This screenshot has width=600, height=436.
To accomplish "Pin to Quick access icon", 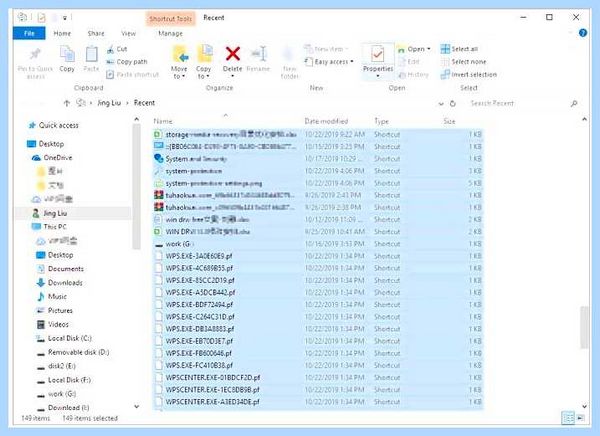I will click(x=35, y=54).
